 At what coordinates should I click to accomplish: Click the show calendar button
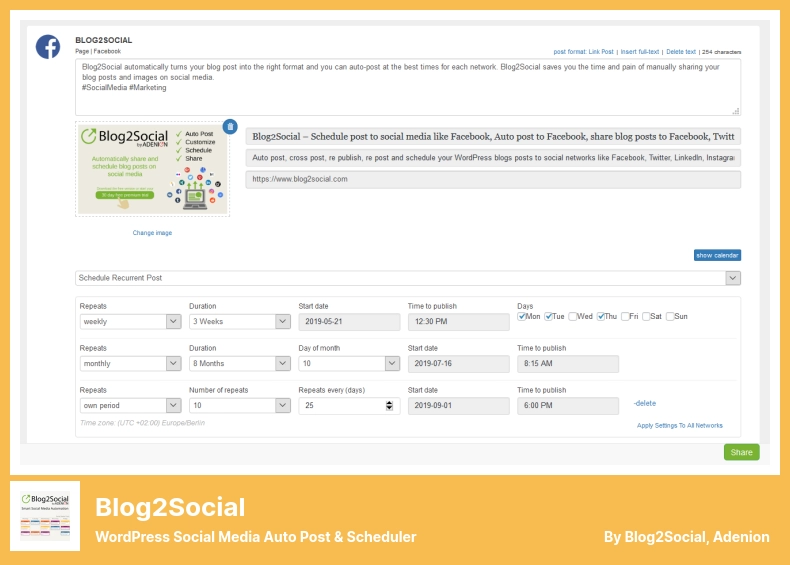[x=717, y=256]
